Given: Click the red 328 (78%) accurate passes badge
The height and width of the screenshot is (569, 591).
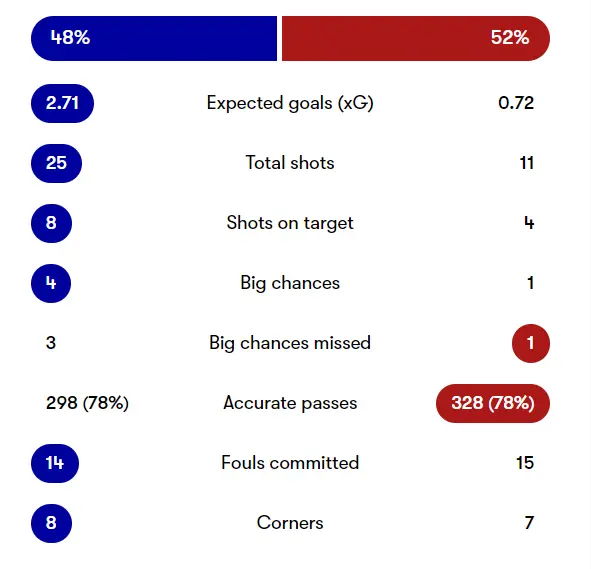Looking at the screenshot, I should [x=493, y=403].
